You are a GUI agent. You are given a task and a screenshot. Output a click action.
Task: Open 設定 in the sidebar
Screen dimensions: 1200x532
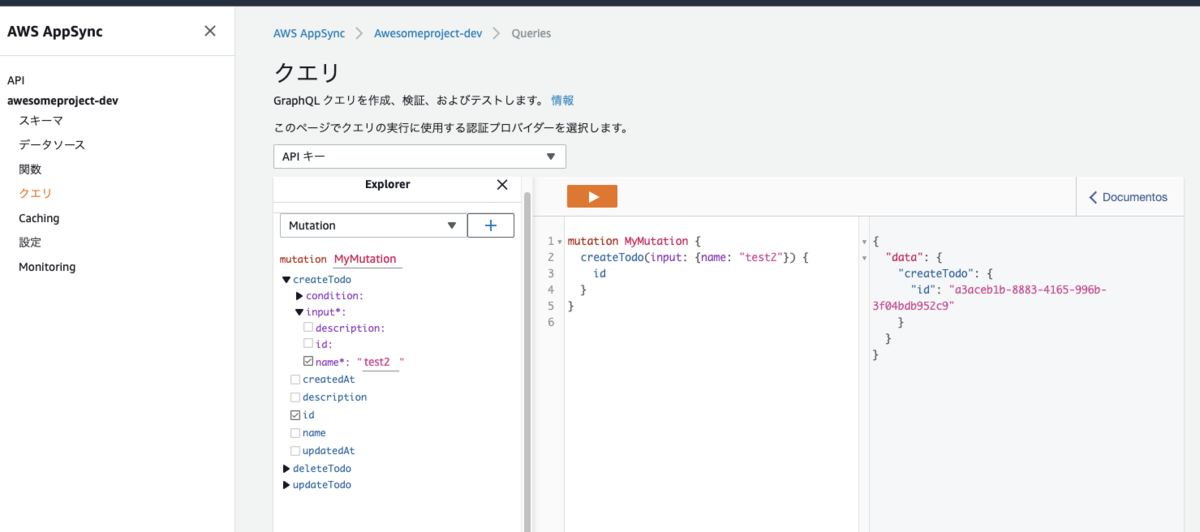[x=30, y=242]
